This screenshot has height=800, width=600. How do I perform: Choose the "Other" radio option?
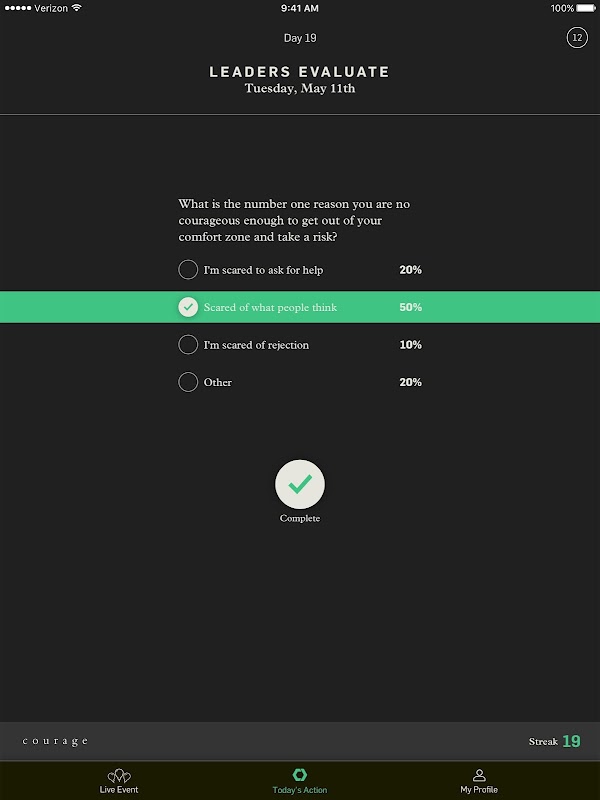click(x=188, y=382)
